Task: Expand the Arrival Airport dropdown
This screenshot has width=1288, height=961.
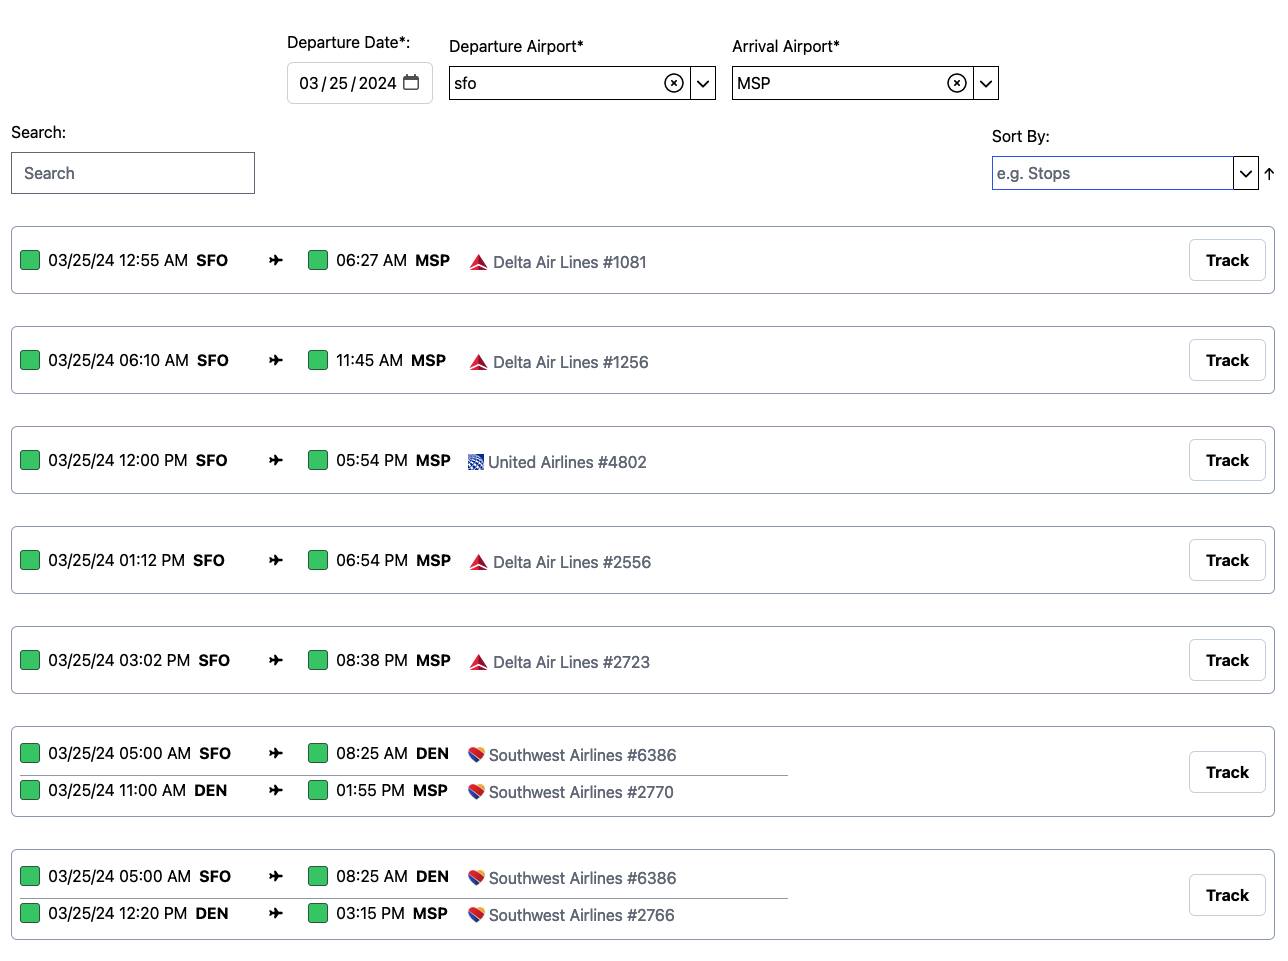Action: [x=986, y=83]
